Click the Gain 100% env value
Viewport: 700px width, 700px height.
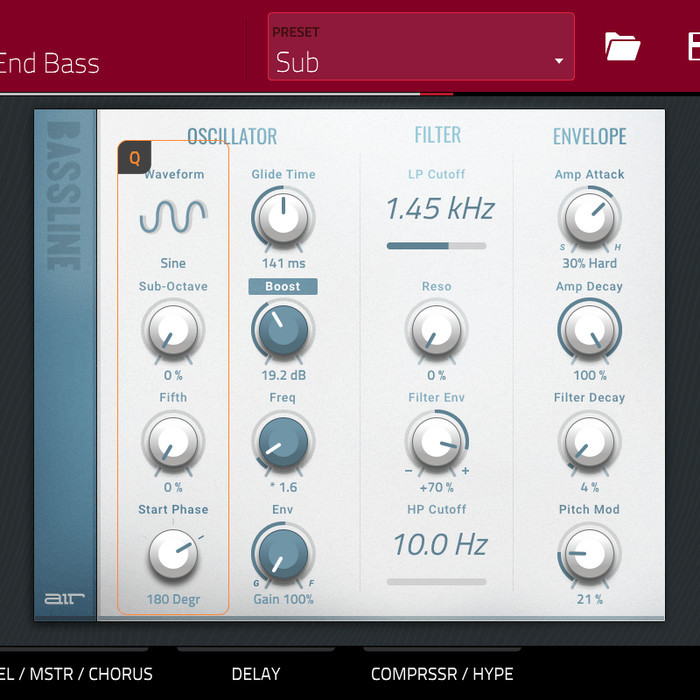pos(283,599)
